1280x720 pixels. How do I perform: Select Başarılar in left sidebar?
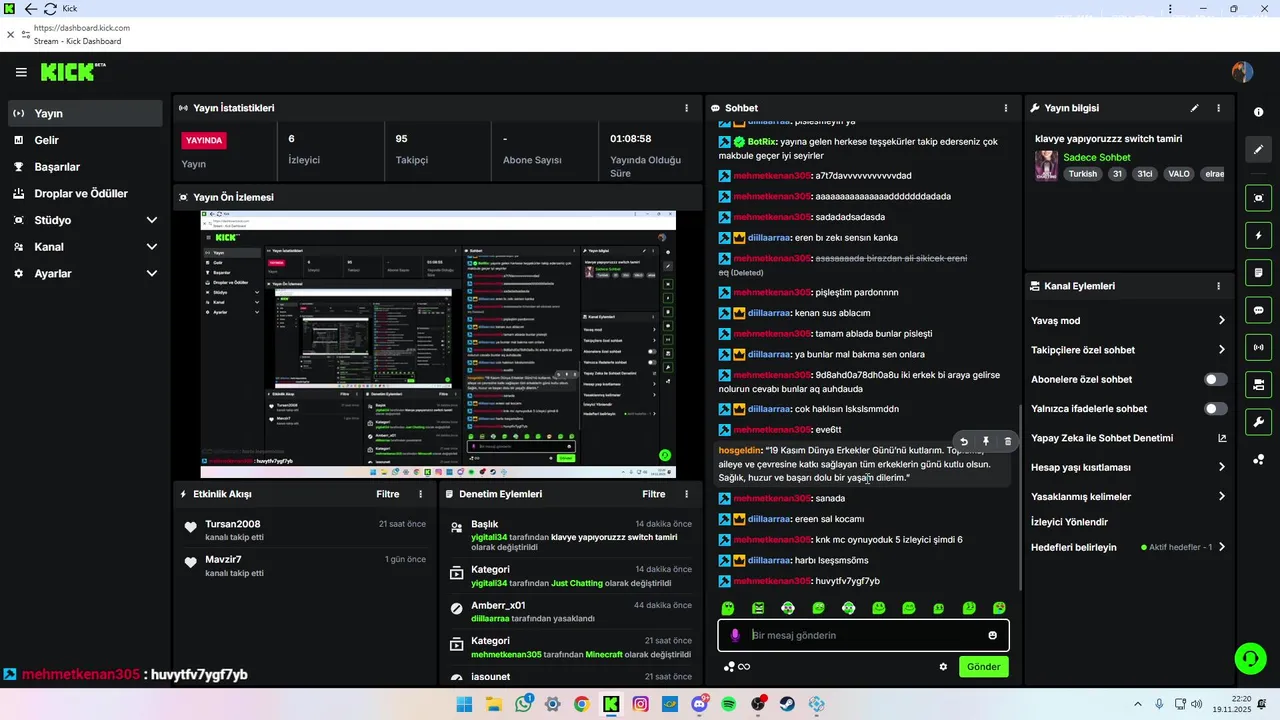pos(84,167)
